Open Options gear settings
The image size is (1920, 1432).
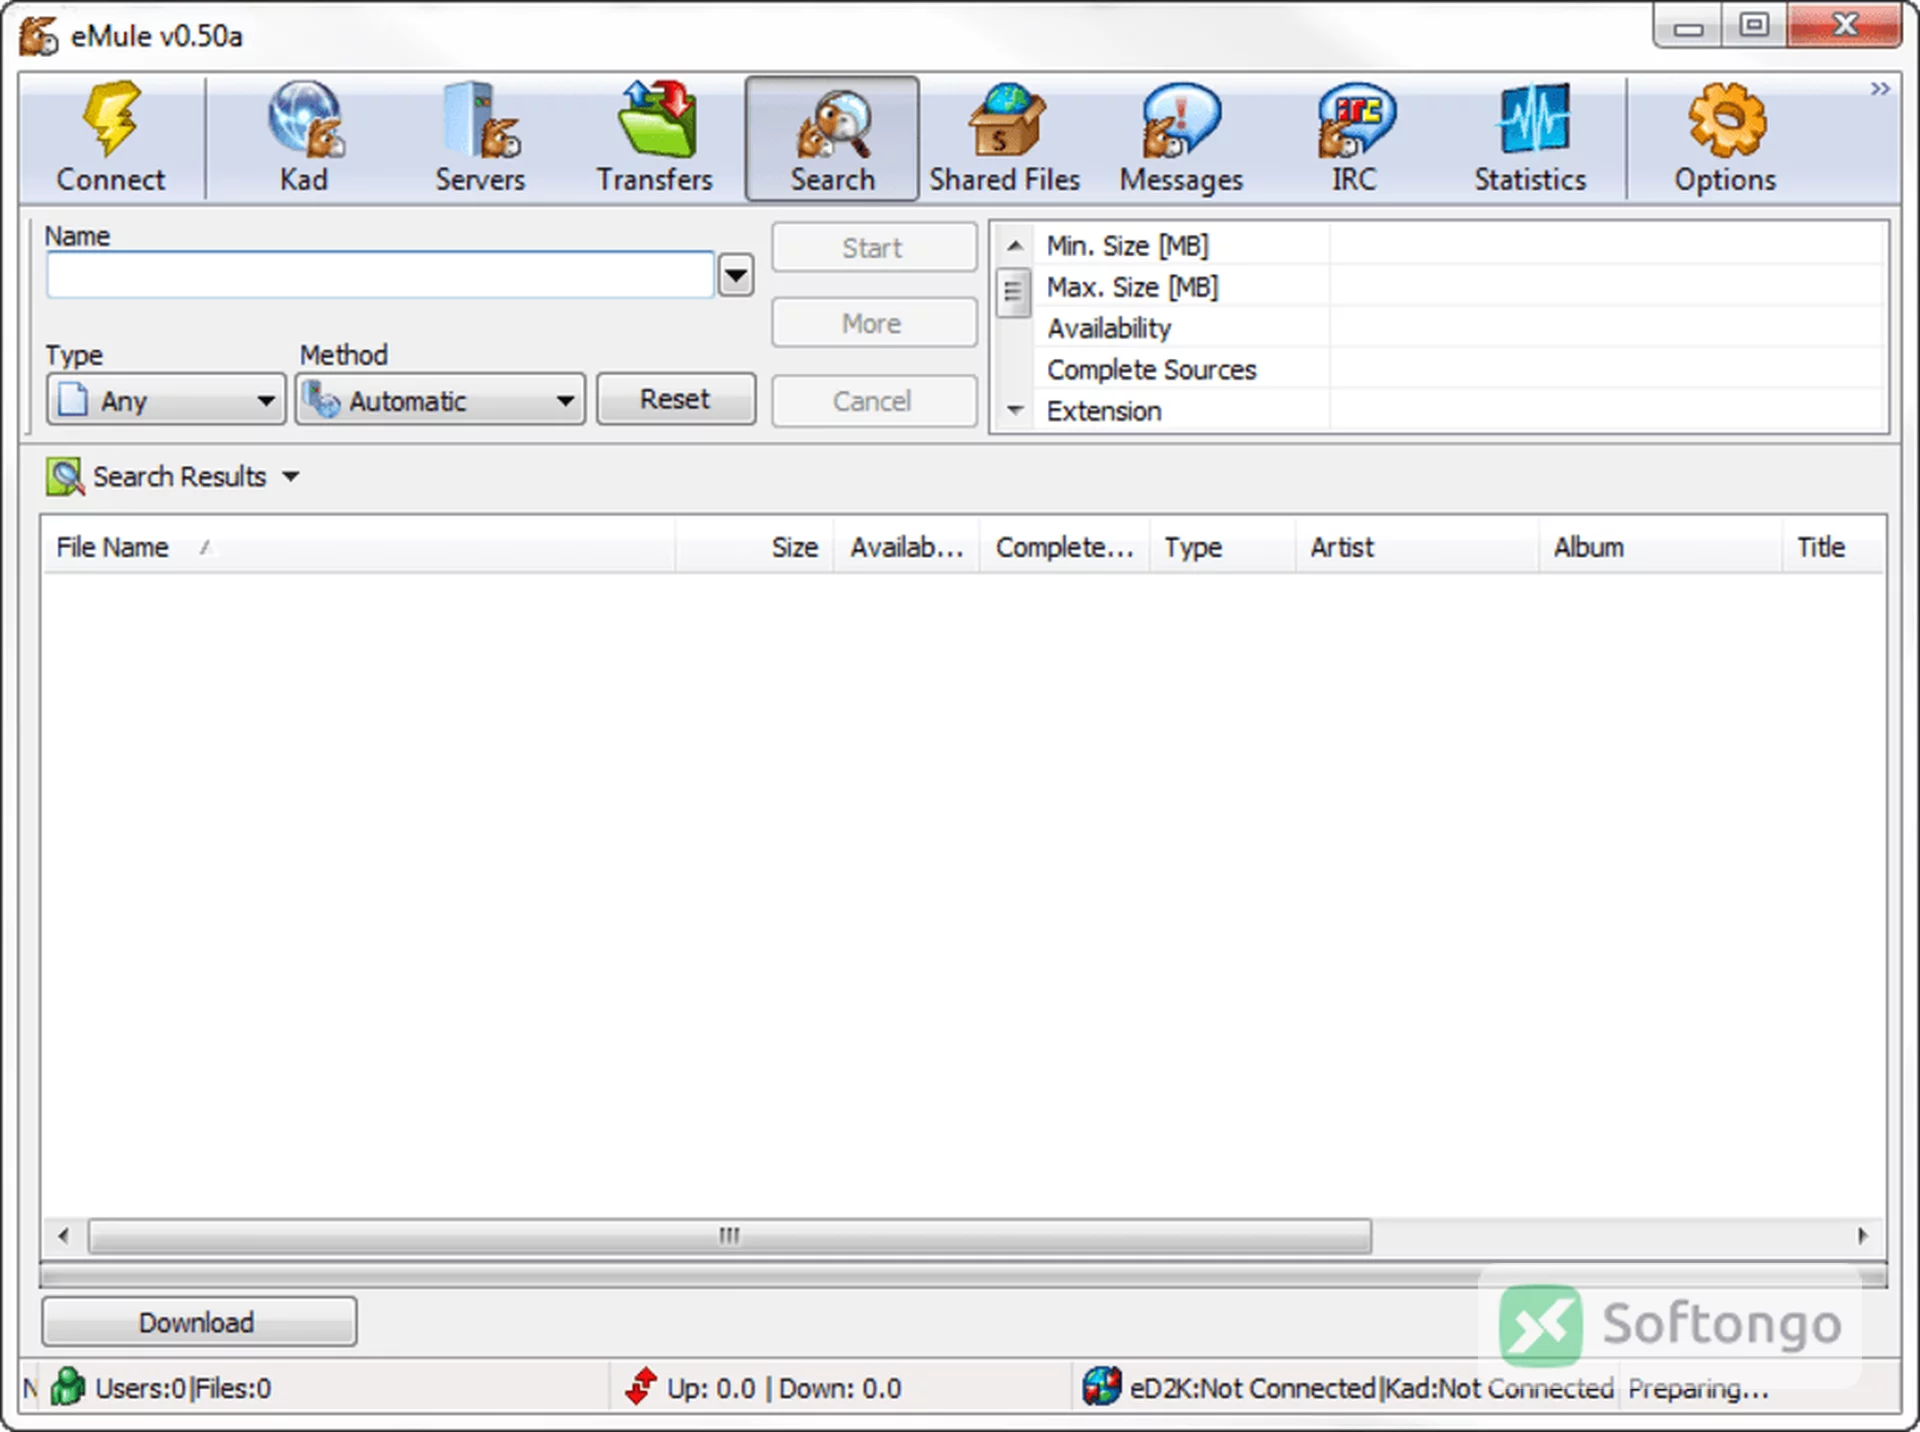point(1726,138)
